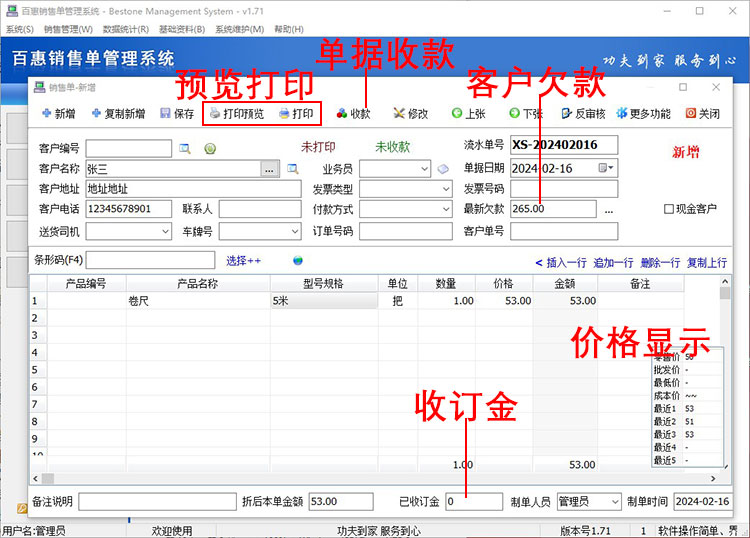Click the 客户地址 input field
The image size is (750, 538).
194,189
